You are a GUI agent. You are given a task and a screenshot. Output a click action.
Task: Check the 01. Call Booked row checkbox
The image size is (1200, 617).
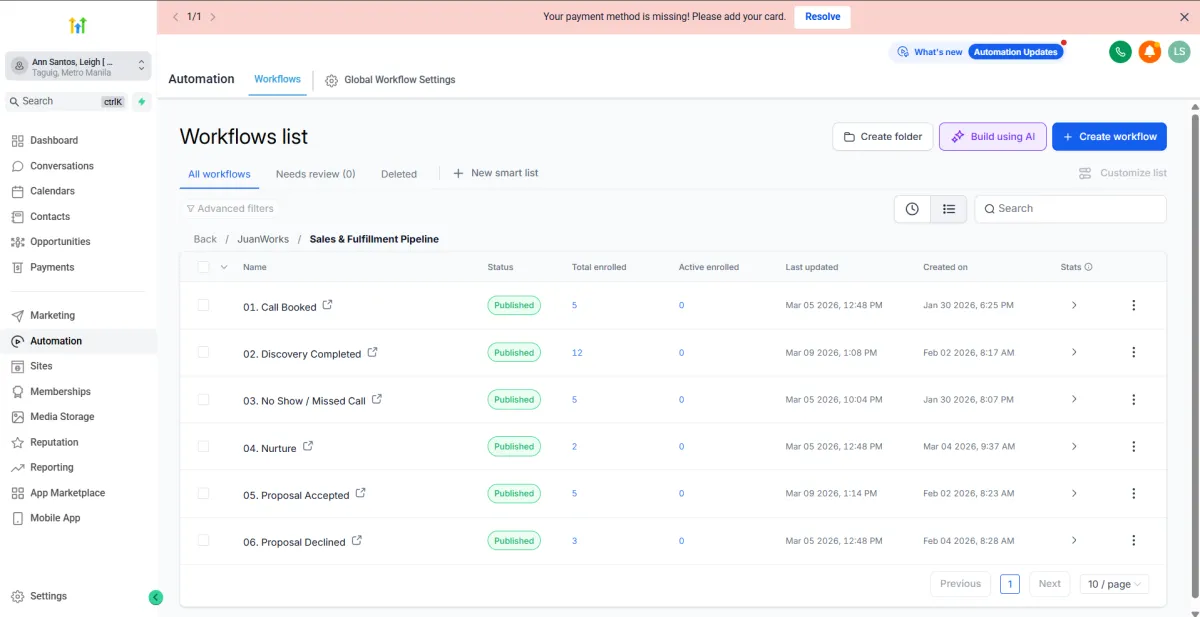204,305
